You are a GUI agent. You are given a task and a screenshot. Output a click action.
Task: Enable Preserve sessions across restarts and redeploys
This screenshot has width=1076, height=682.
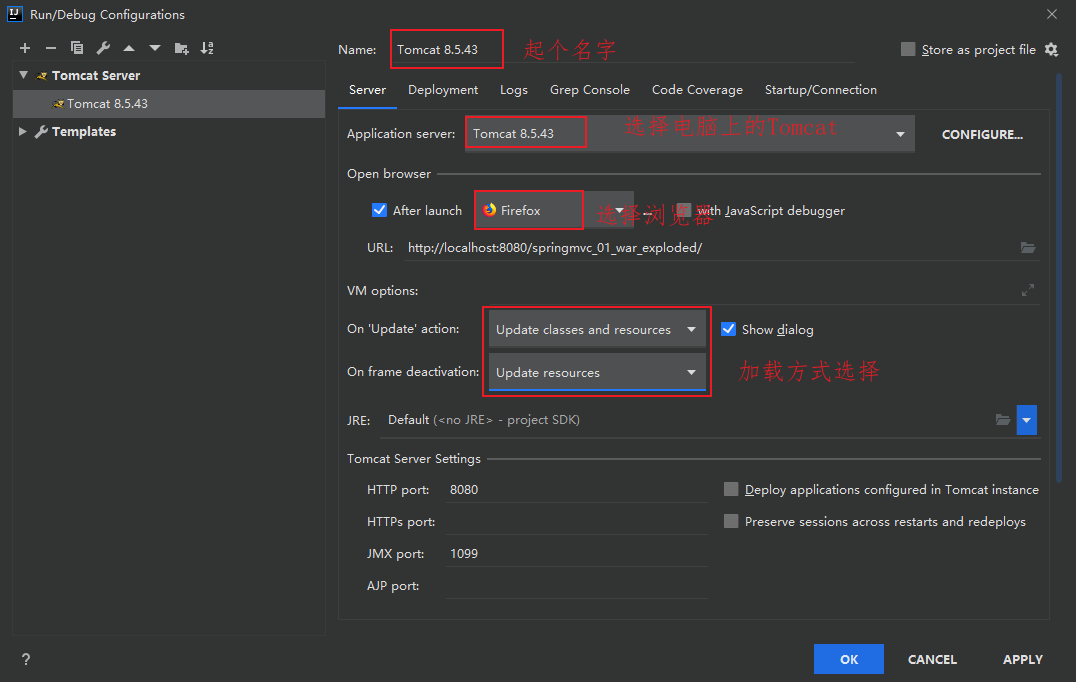[x=731, y=521]
